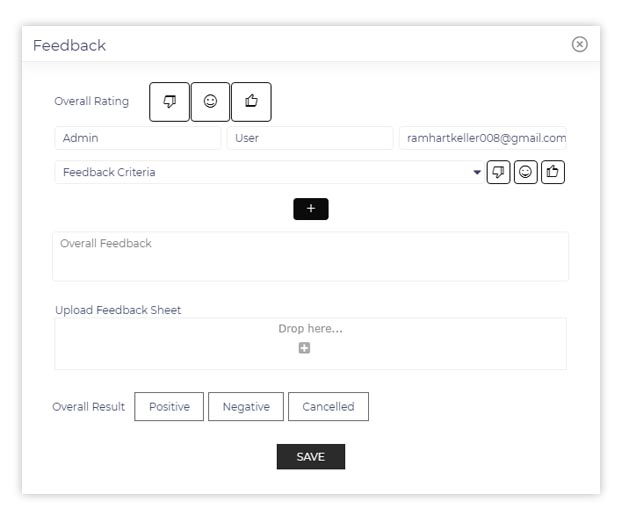Screen dimensions: 622x519
Task: Click into the Overall Feedback text area
Action: [x=311, y=256]
